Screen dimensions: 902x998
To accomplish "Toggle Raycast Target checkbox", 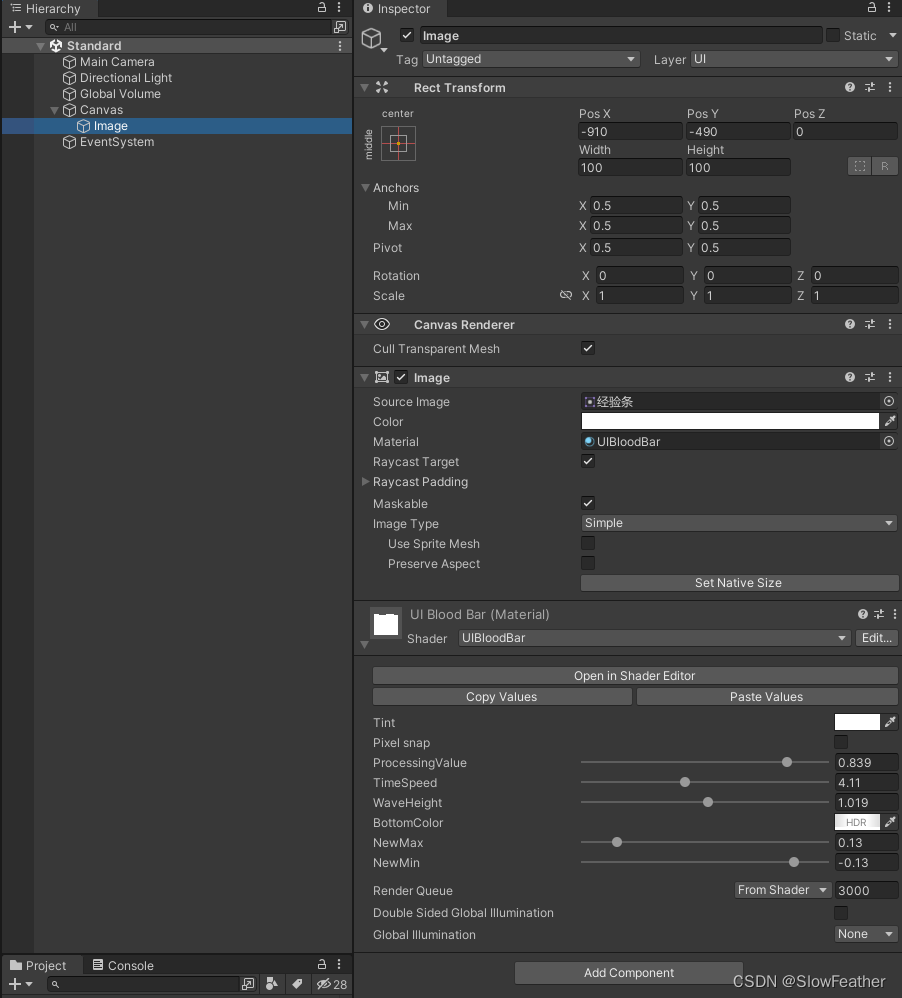I will 588,461.
